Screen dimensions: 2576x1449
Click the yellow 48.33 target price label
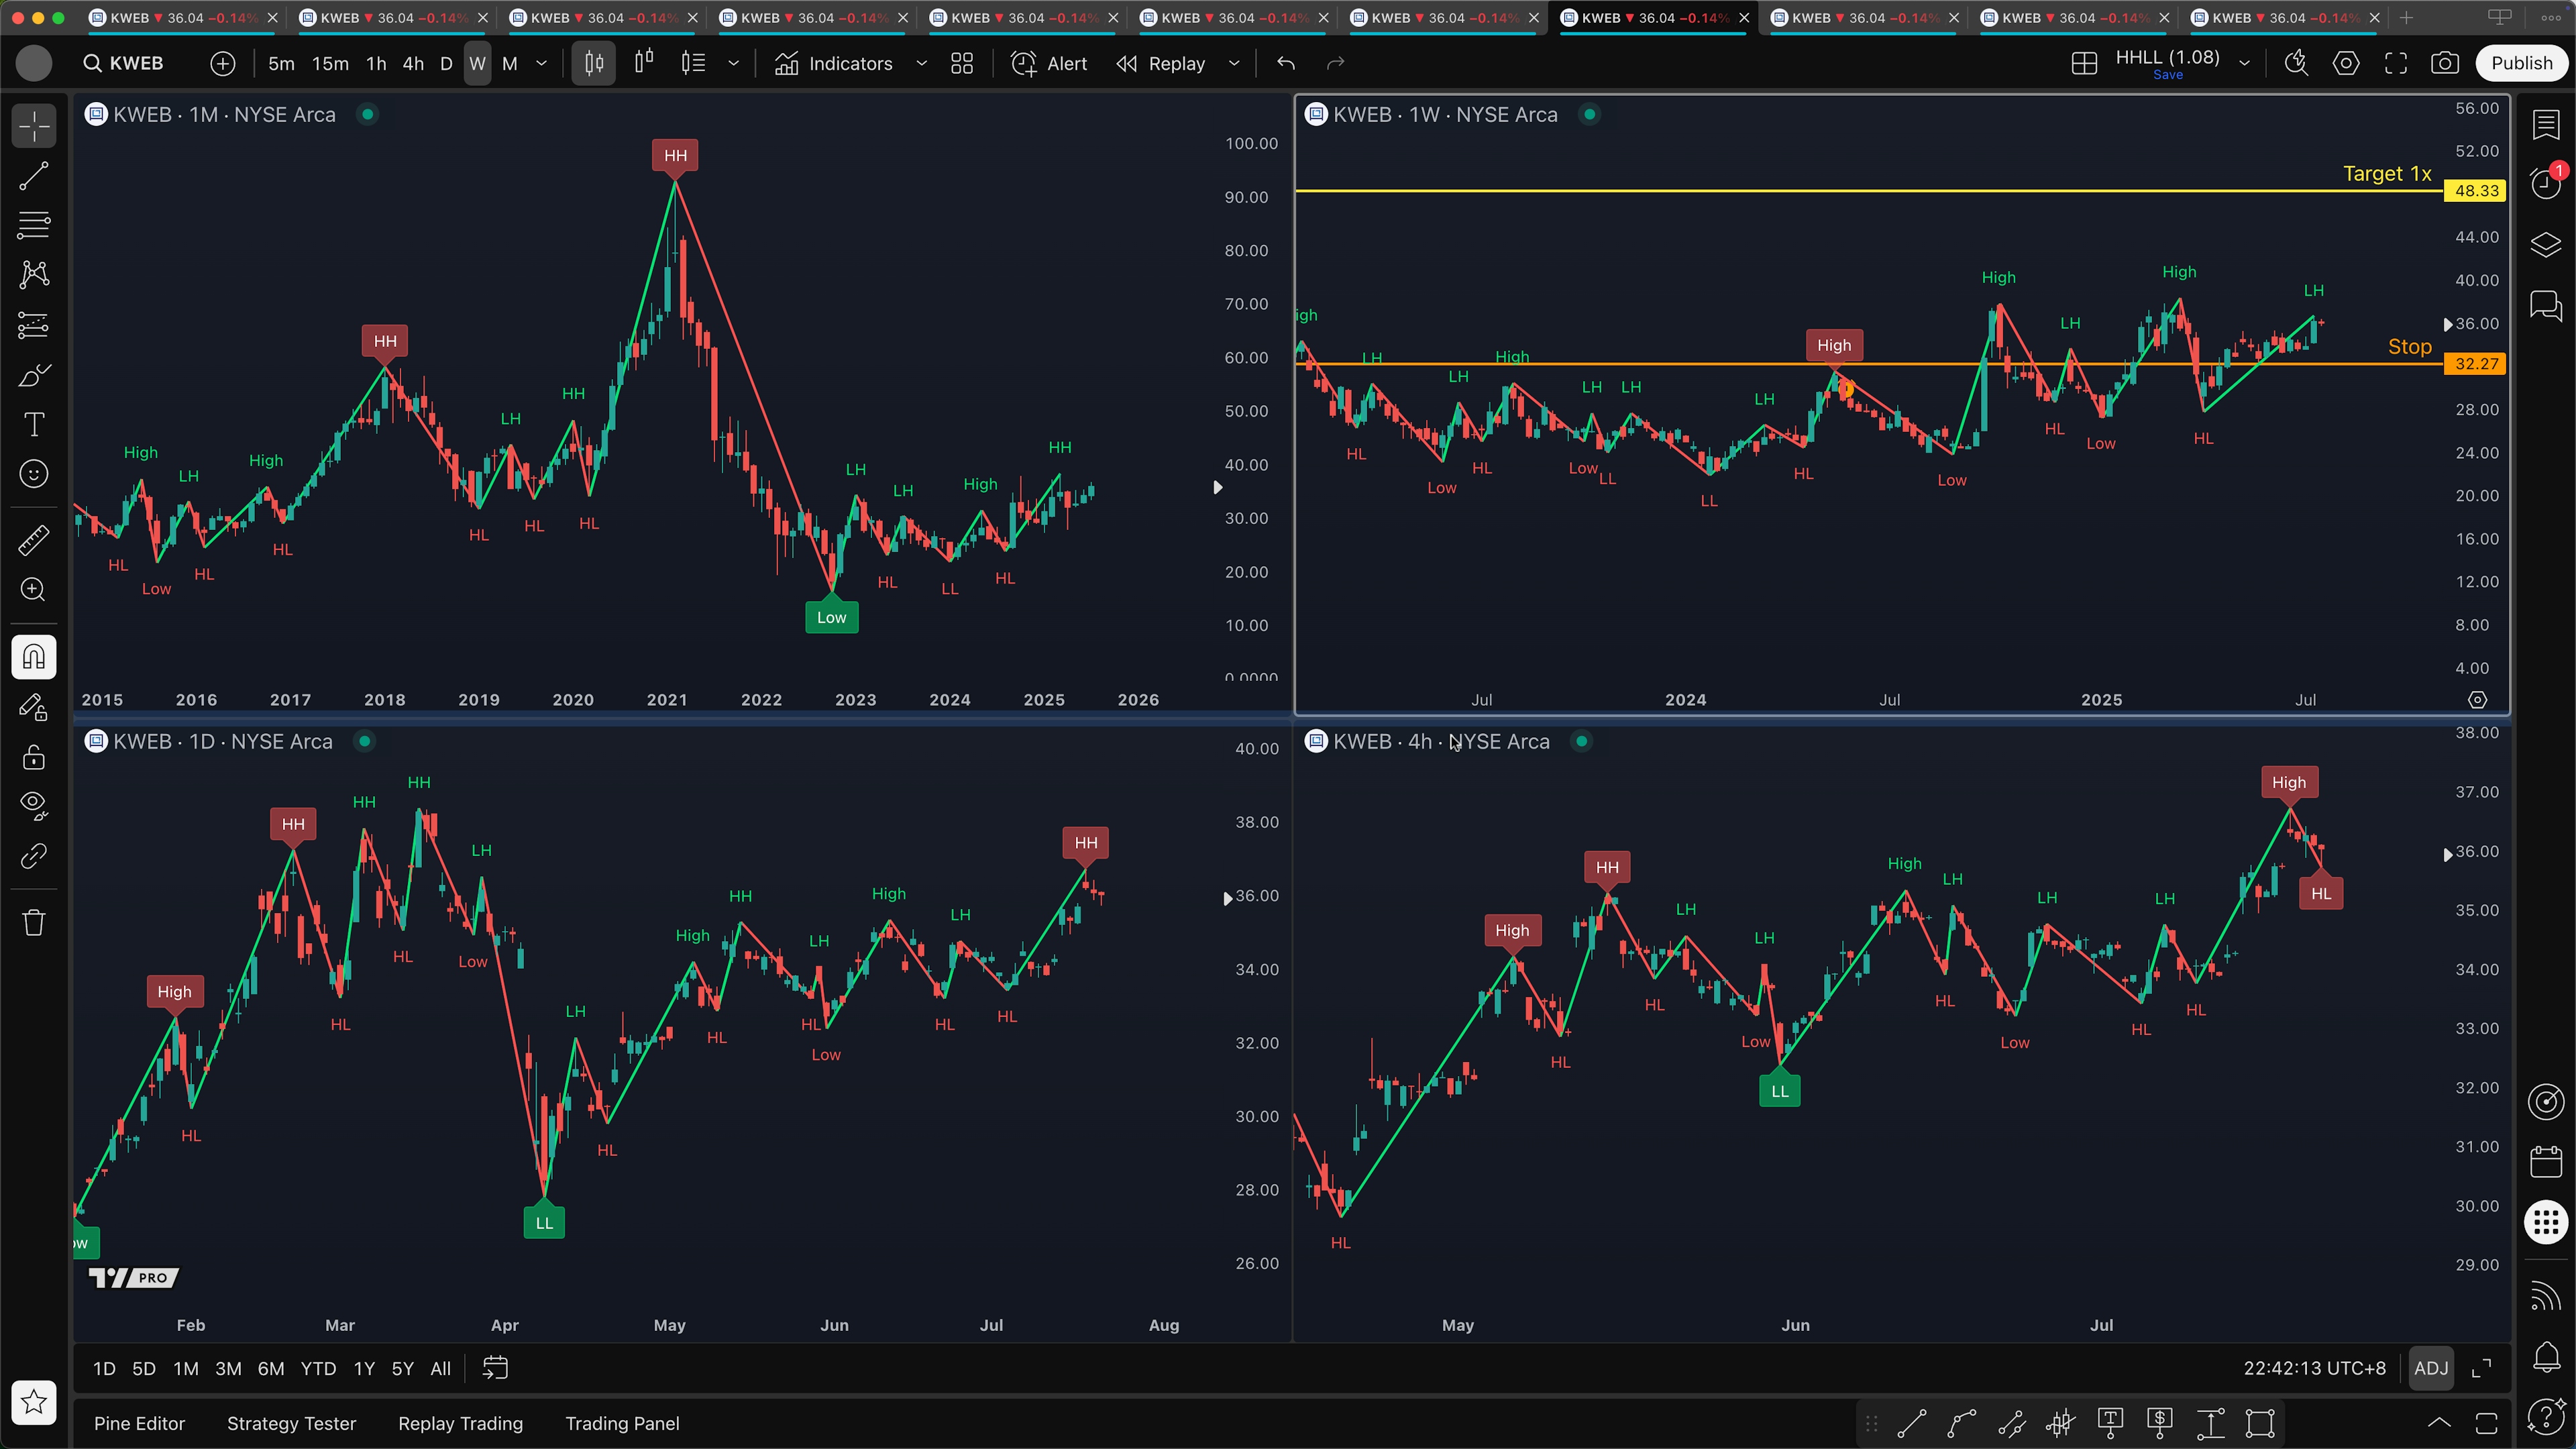click(2476, 190)
